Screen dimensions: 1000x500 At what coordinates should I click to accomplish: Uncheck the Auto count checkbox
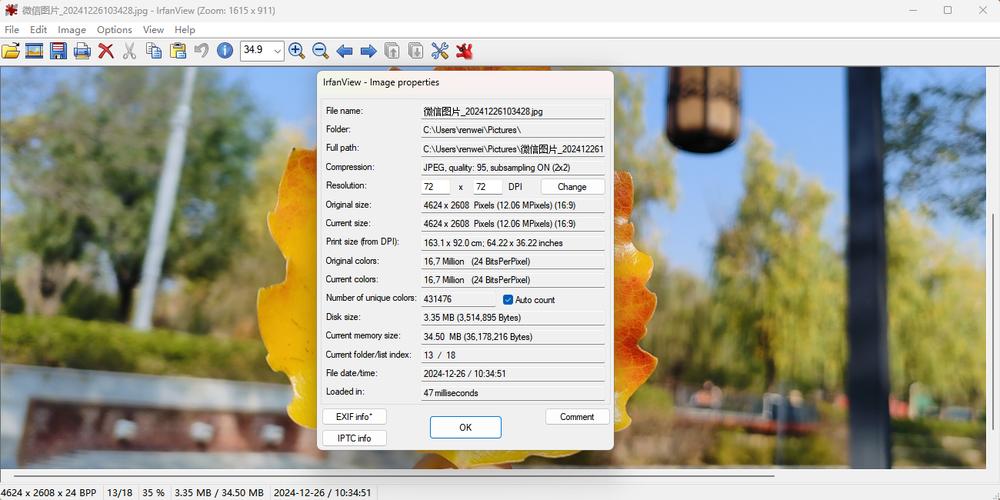(x=508, y=300)
